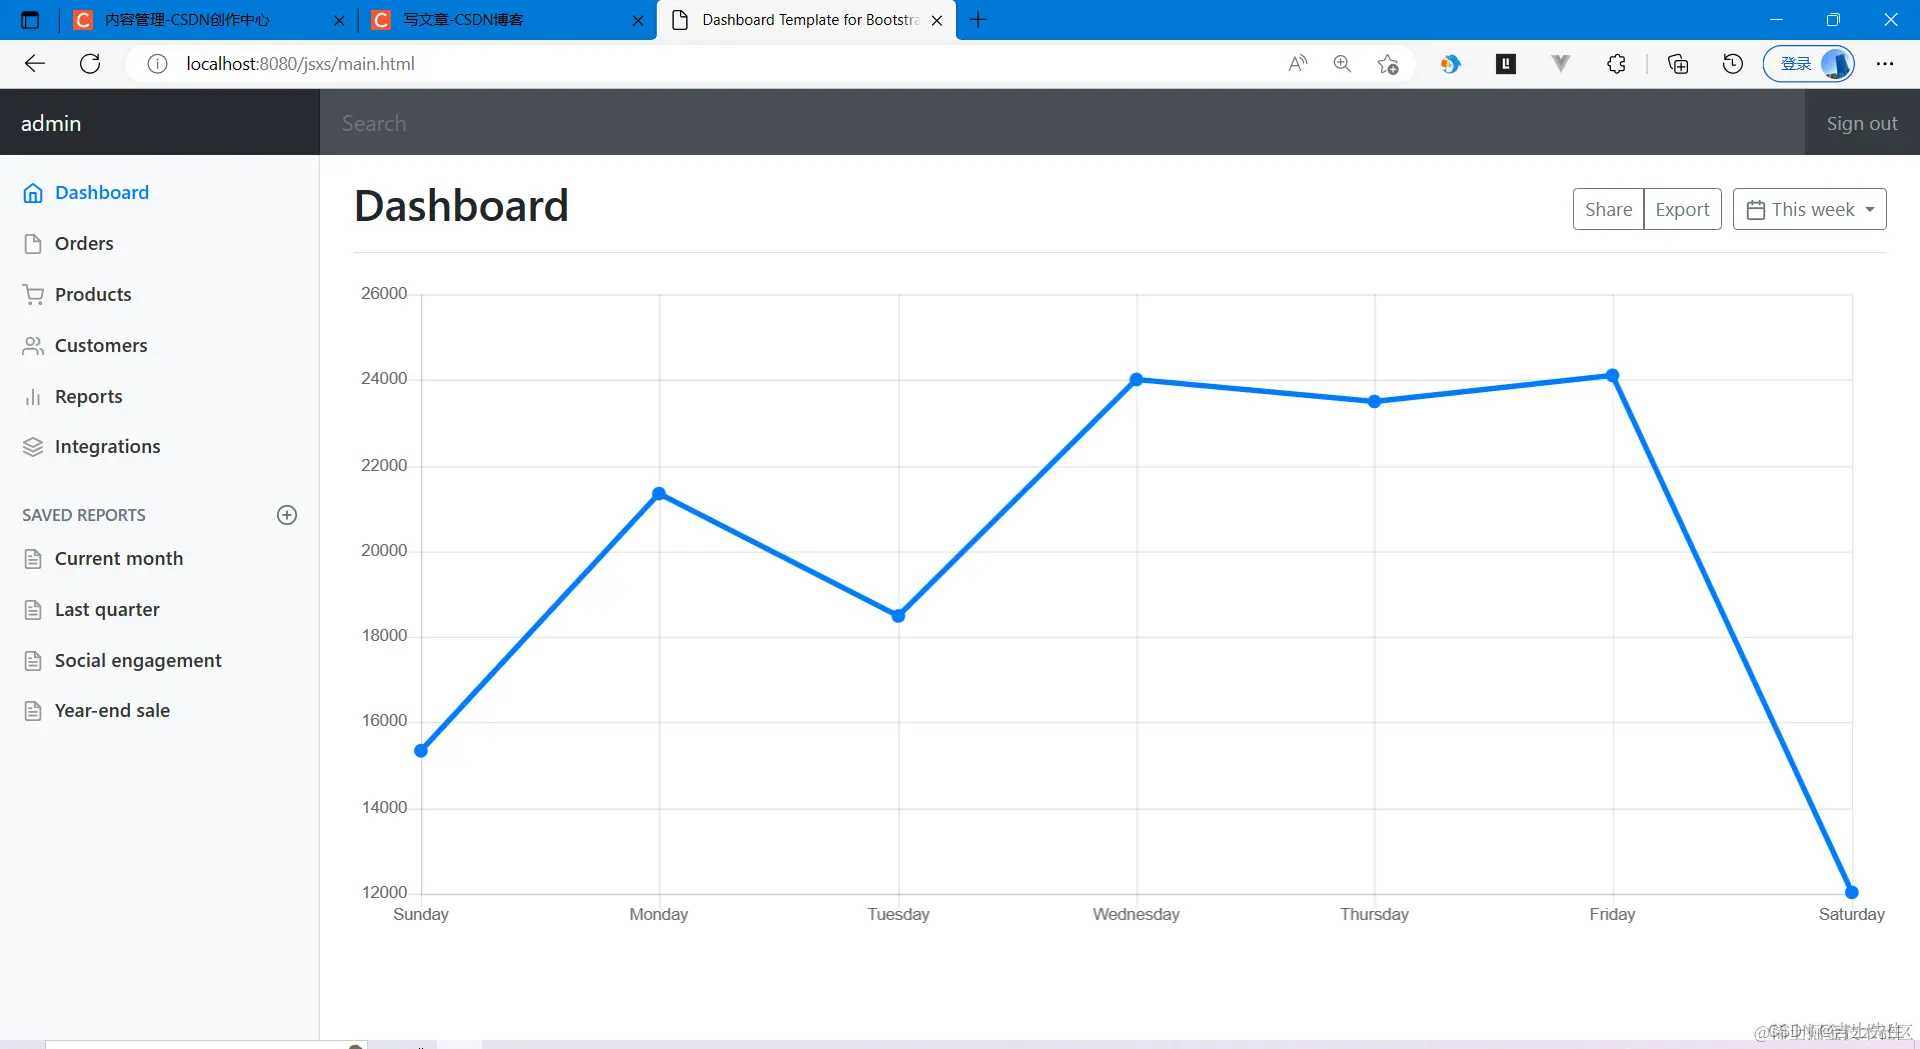The width and height of the screenshot is (1920, 1049).
Task: Open the Social engagement saved report
Action: [138, 661]
